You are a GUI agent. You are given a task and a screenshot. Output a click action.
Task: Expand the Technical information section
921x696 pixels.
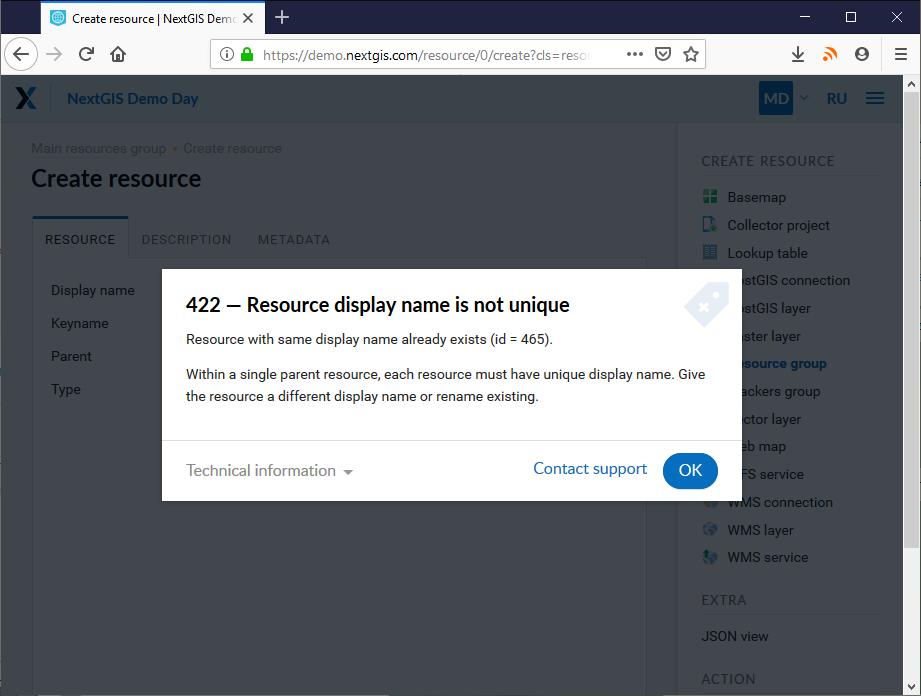[270, 470]
